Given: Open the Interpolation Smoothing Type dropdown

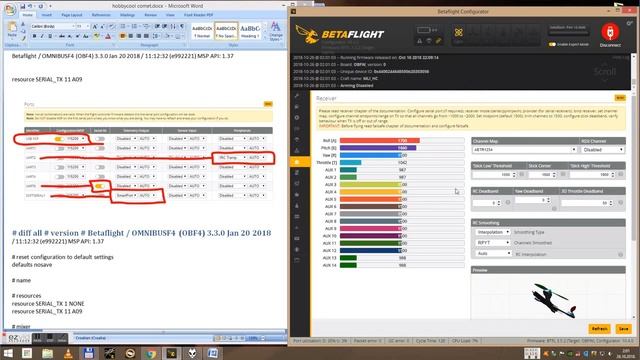Looking at the screenshot, I should [493, 232].
